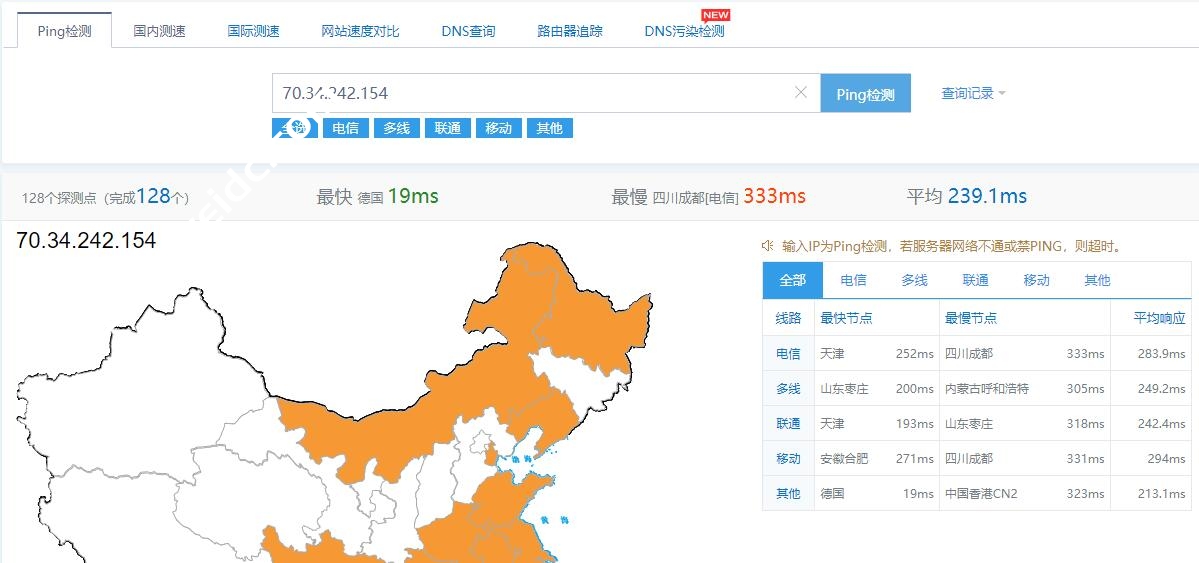Select 多线 tab in results table
The height and width of the screenshot is (563, 1199).
point(914,280)
